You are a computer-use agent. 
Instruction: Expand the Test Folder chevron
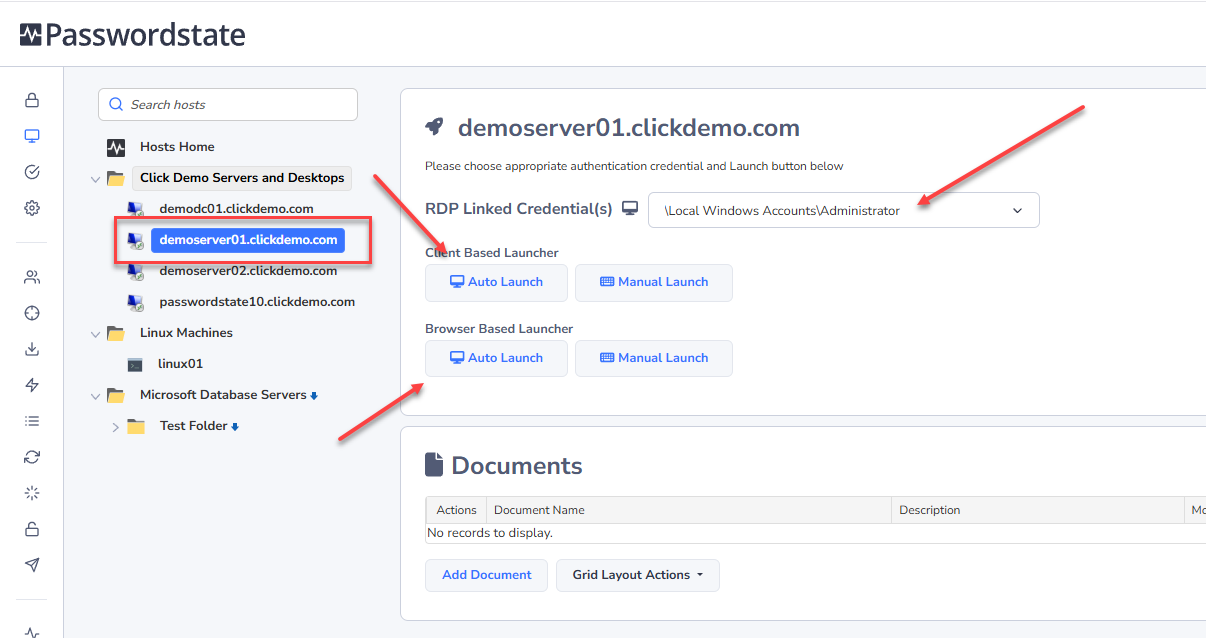pos(115,427)
